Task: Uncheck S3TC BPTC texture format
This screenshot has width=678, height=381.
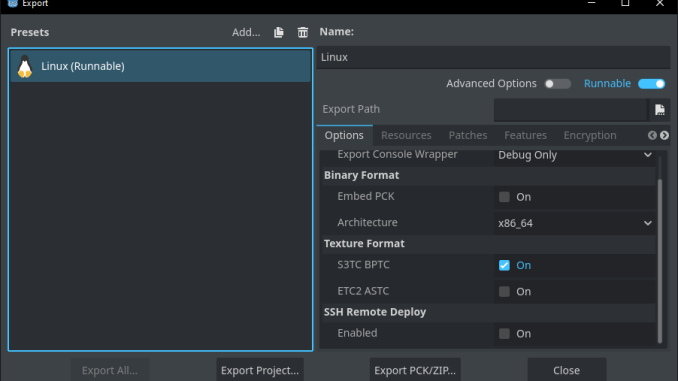Action: coord(504,266)
